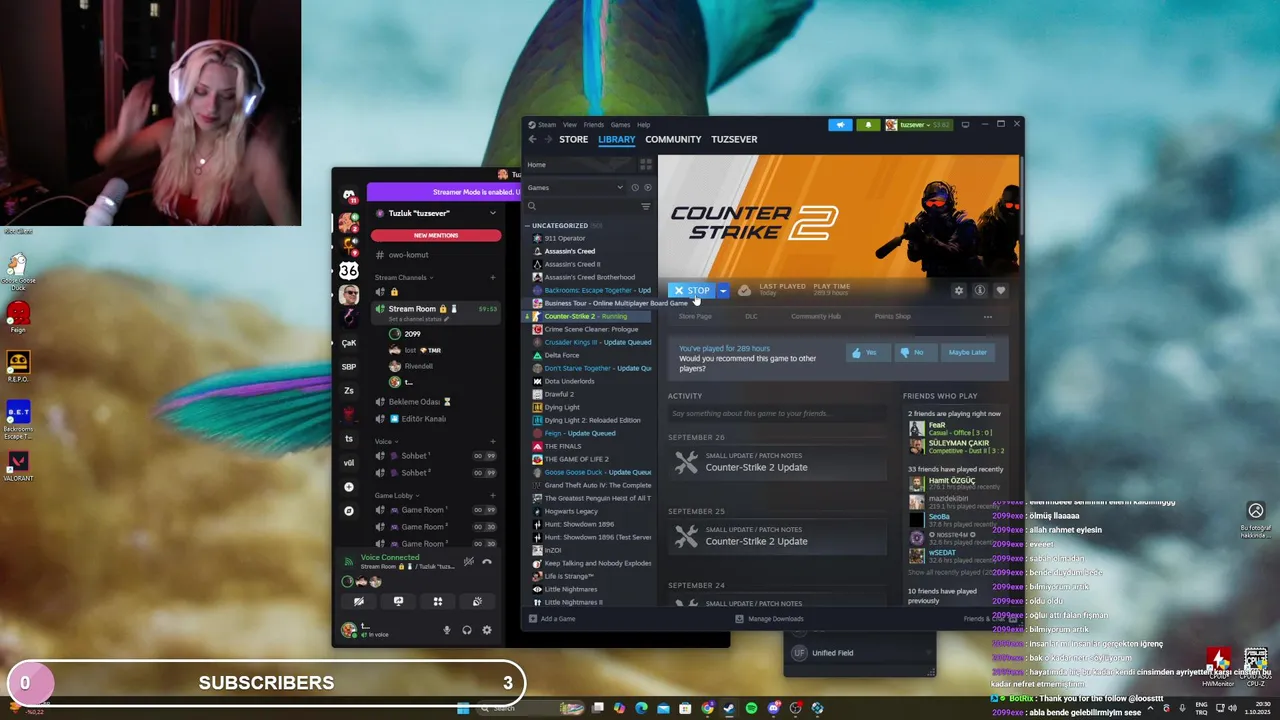Open Steam announcements megaphone button
Screen dimensions: 1280x720
coord(840,125)
